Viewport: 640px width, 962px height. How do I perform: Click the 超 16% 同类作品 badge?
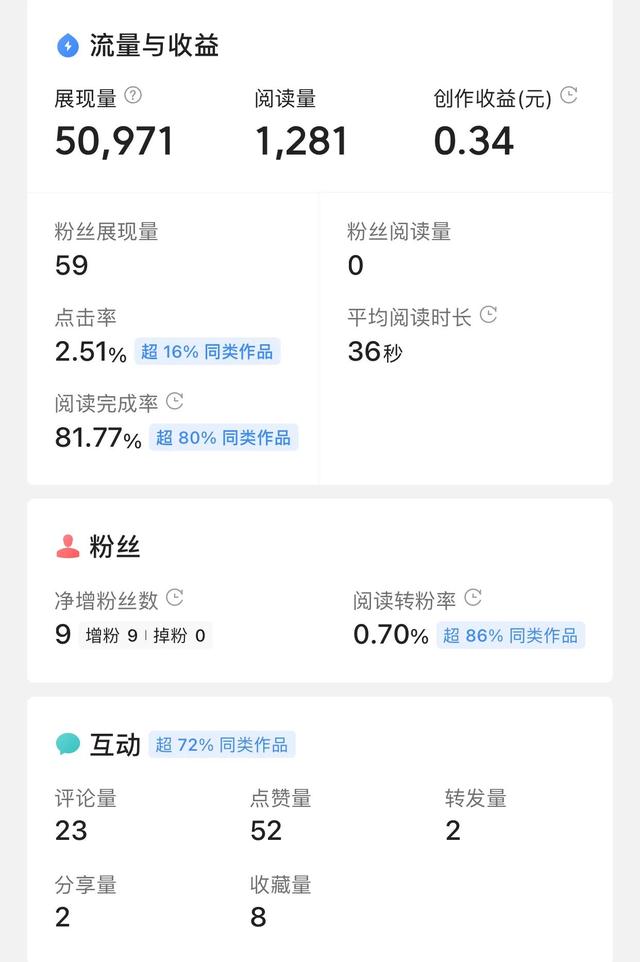(207, 352)
